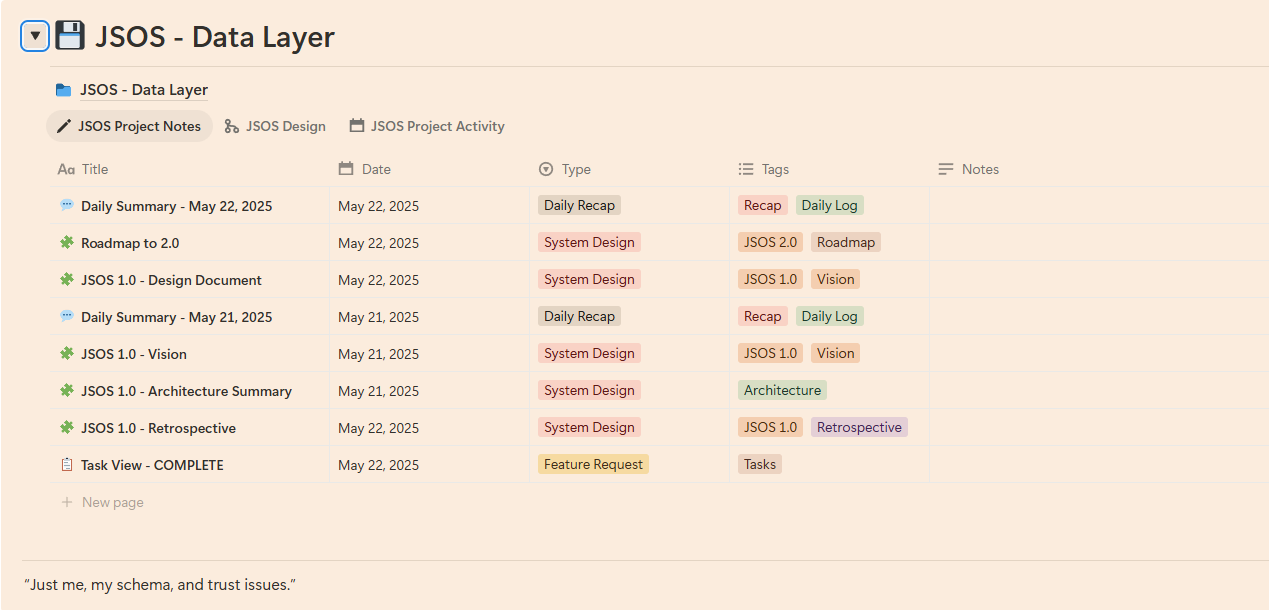The height and width of the screenshot is (610, 1269).
Task: Open the JSOS 1.0 - Design Document page
Action: [171, 280]
